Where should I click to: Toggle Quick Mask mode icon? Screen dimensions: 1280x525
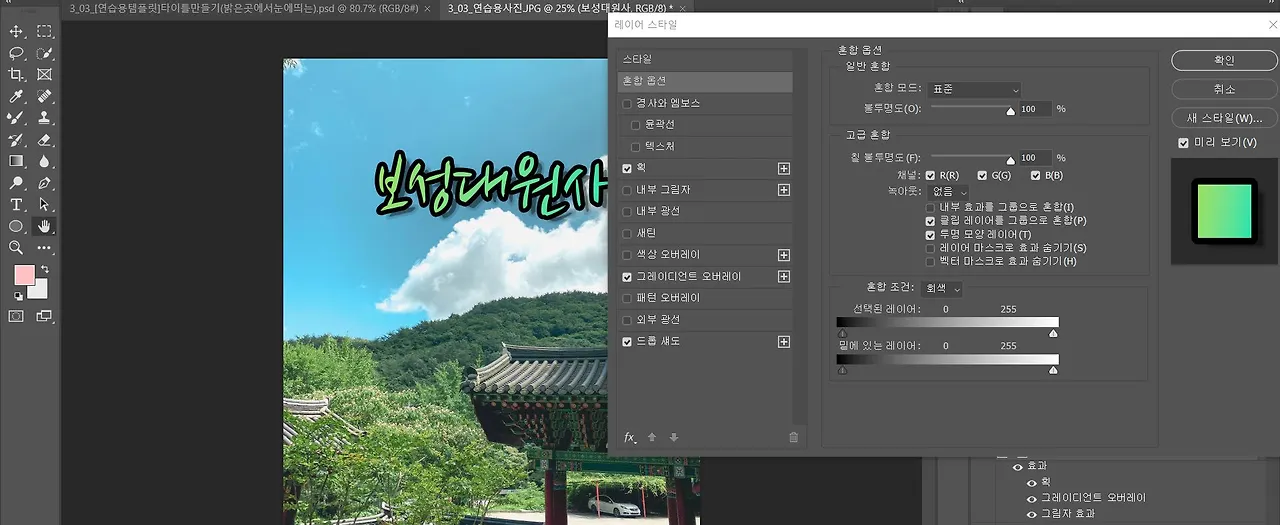16,316
